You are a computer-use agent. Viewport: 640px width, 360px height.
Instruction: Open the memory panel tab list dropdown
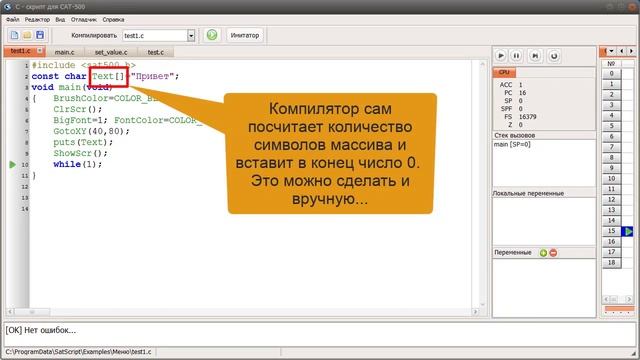[x=611, y=51]
